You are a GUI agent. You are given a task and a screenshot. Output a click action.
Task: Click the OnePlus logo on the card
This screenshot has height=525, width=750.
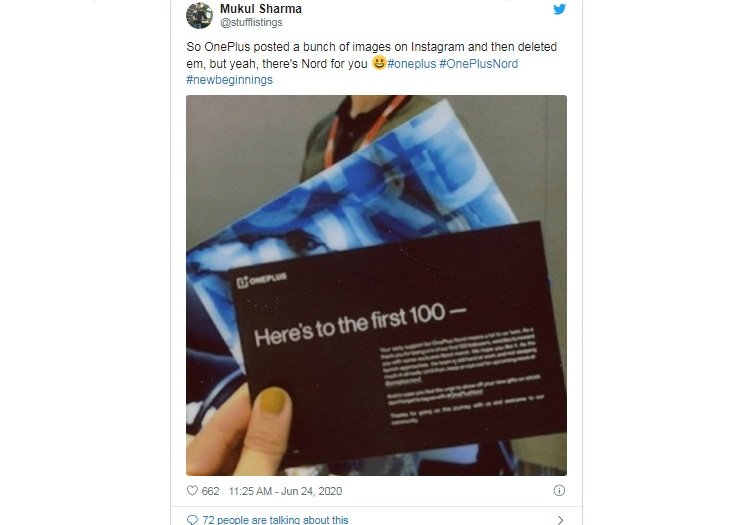pyautogui.click(x=262, y=280)
